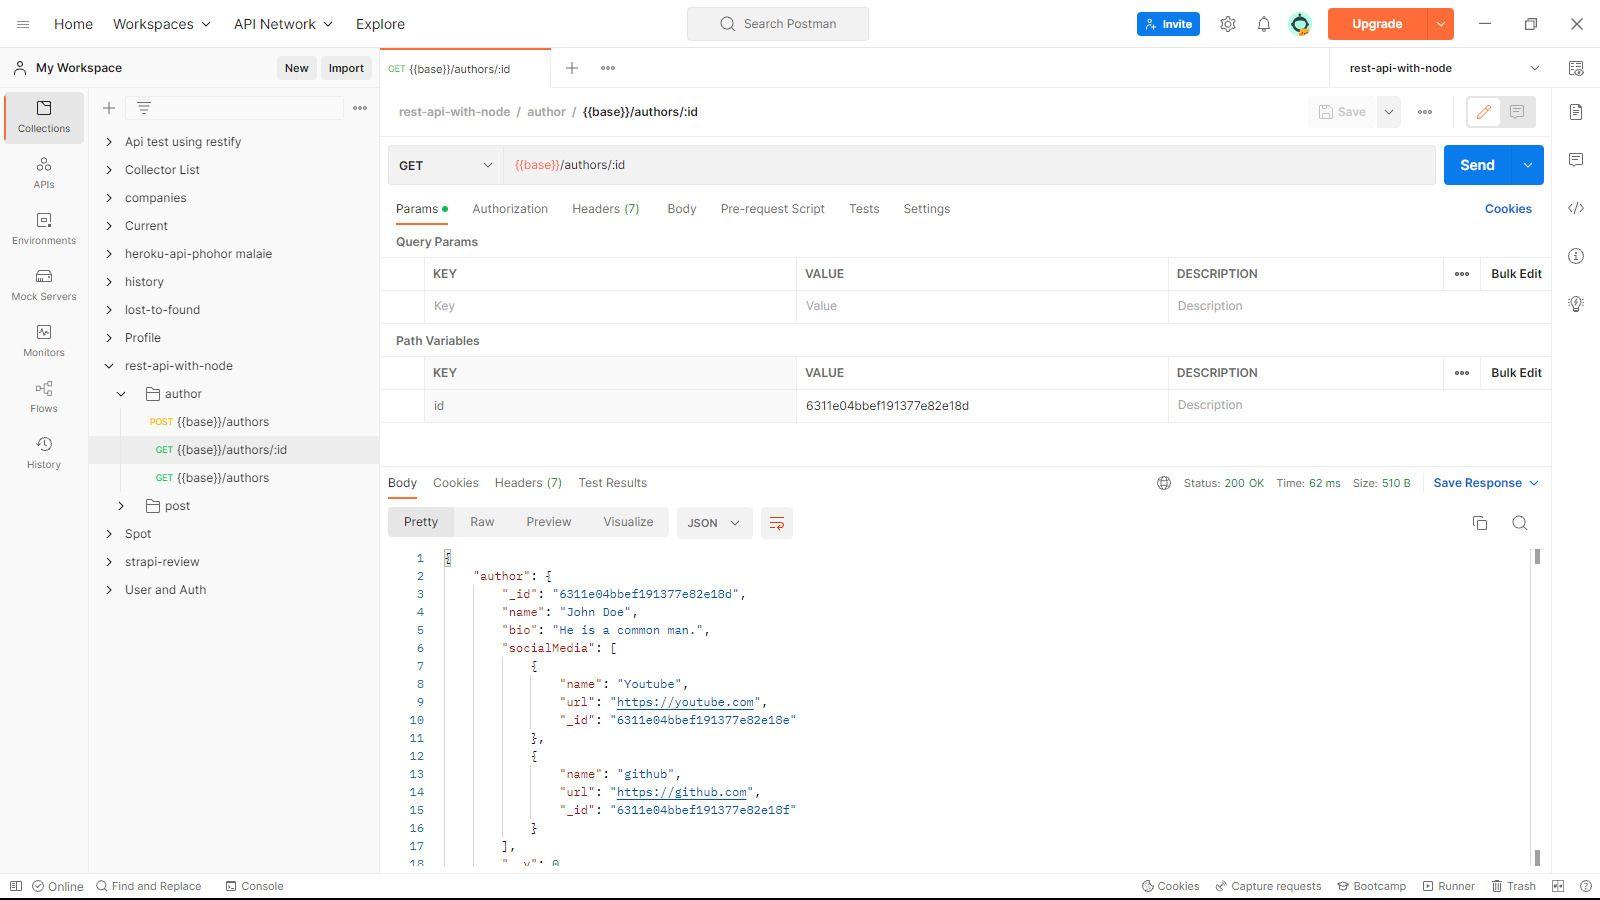Screen dimensions: 1600x900
Task: Click the id path variable value field
Action: (x=982, y=406)
